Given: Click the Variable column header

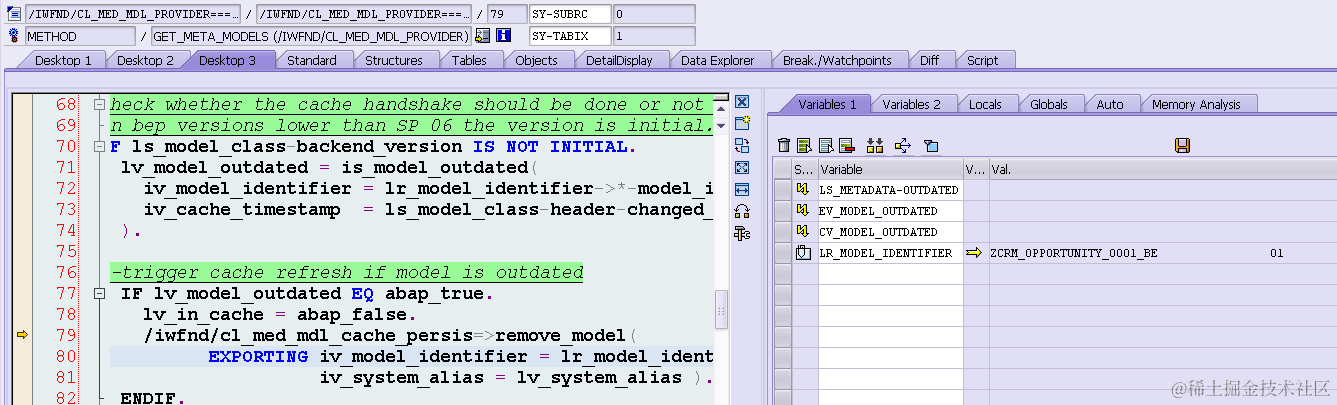Looking at the screenshot, I should [x=890, y=169].
